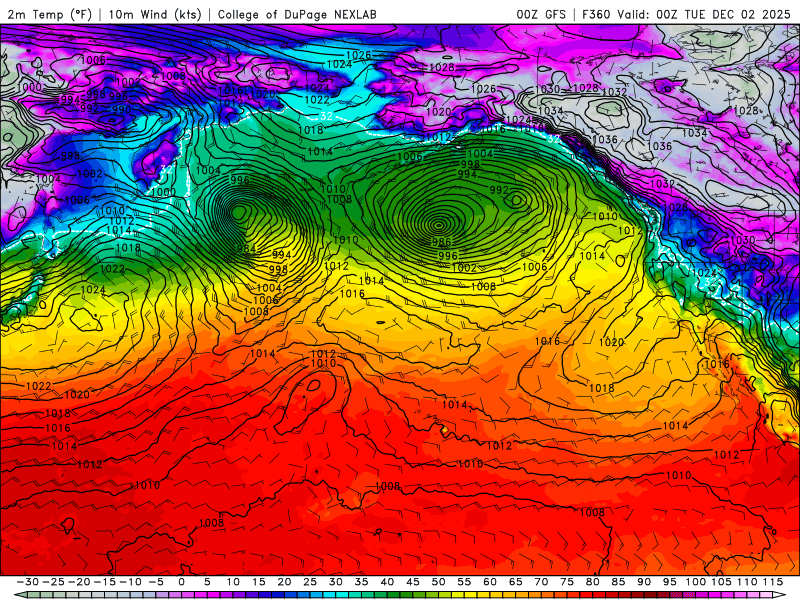Click the 60 label on the temperature scale
This screenshot has width=800, height=600.
[x=490, y=582]
